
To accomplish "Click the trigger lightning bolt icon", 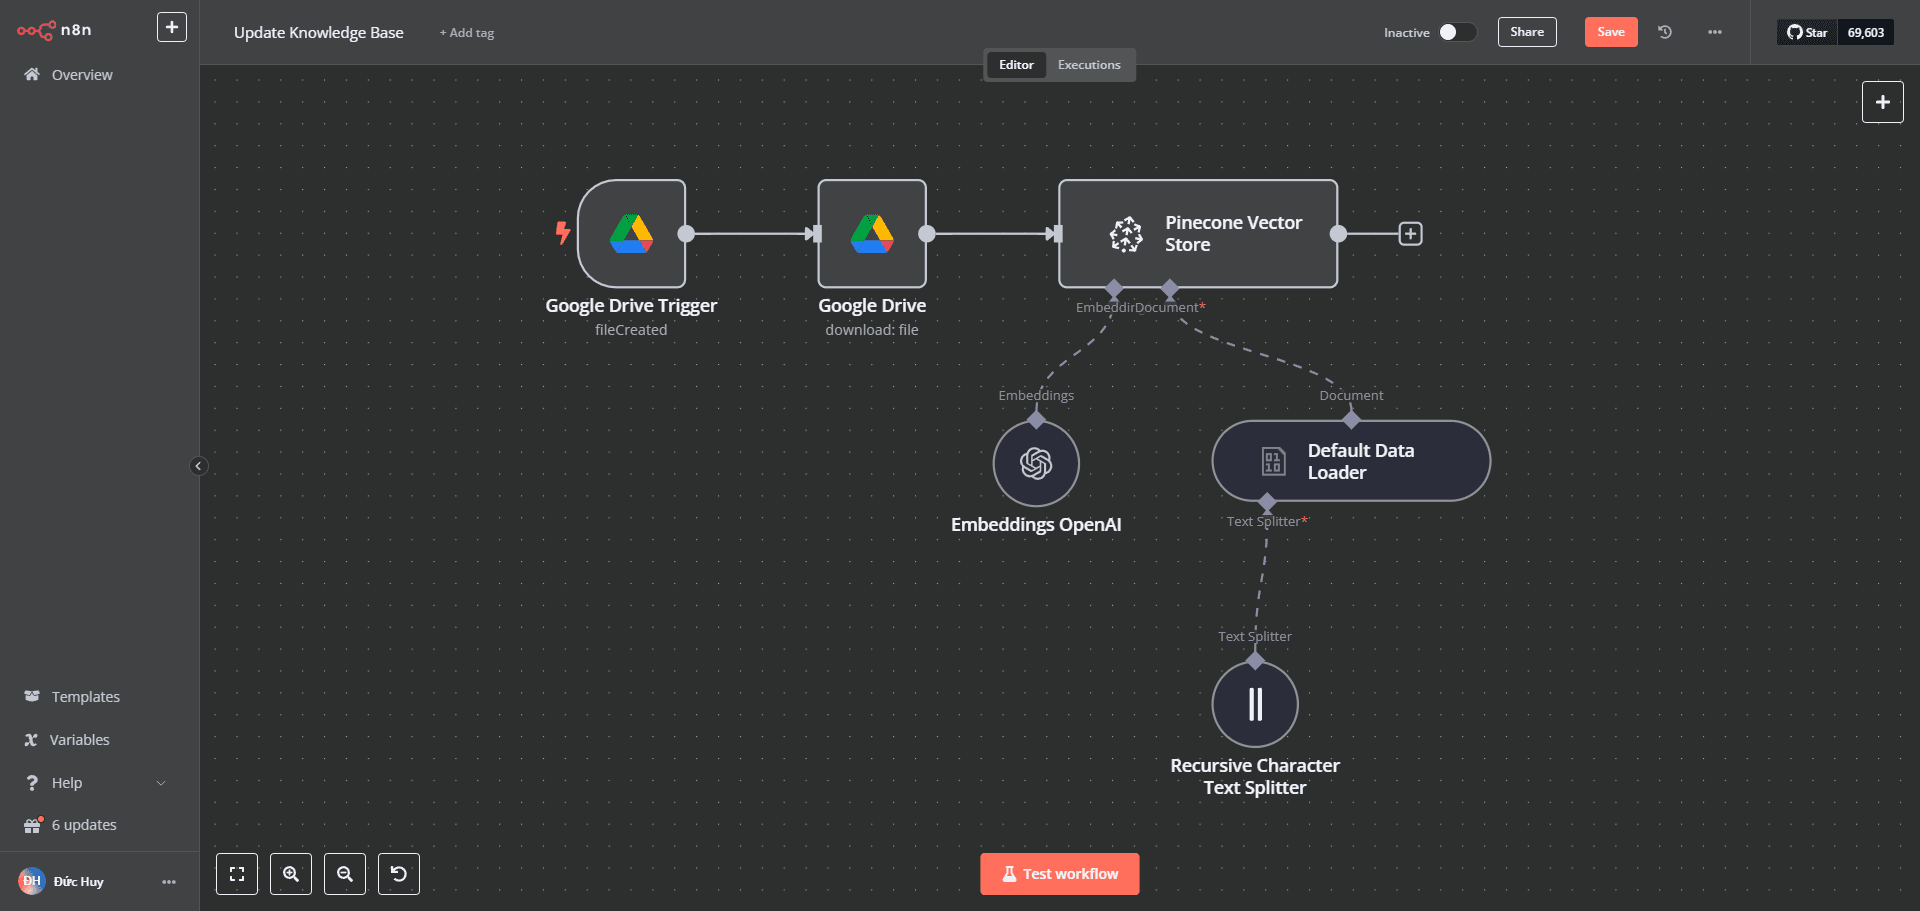I will 563,233.
